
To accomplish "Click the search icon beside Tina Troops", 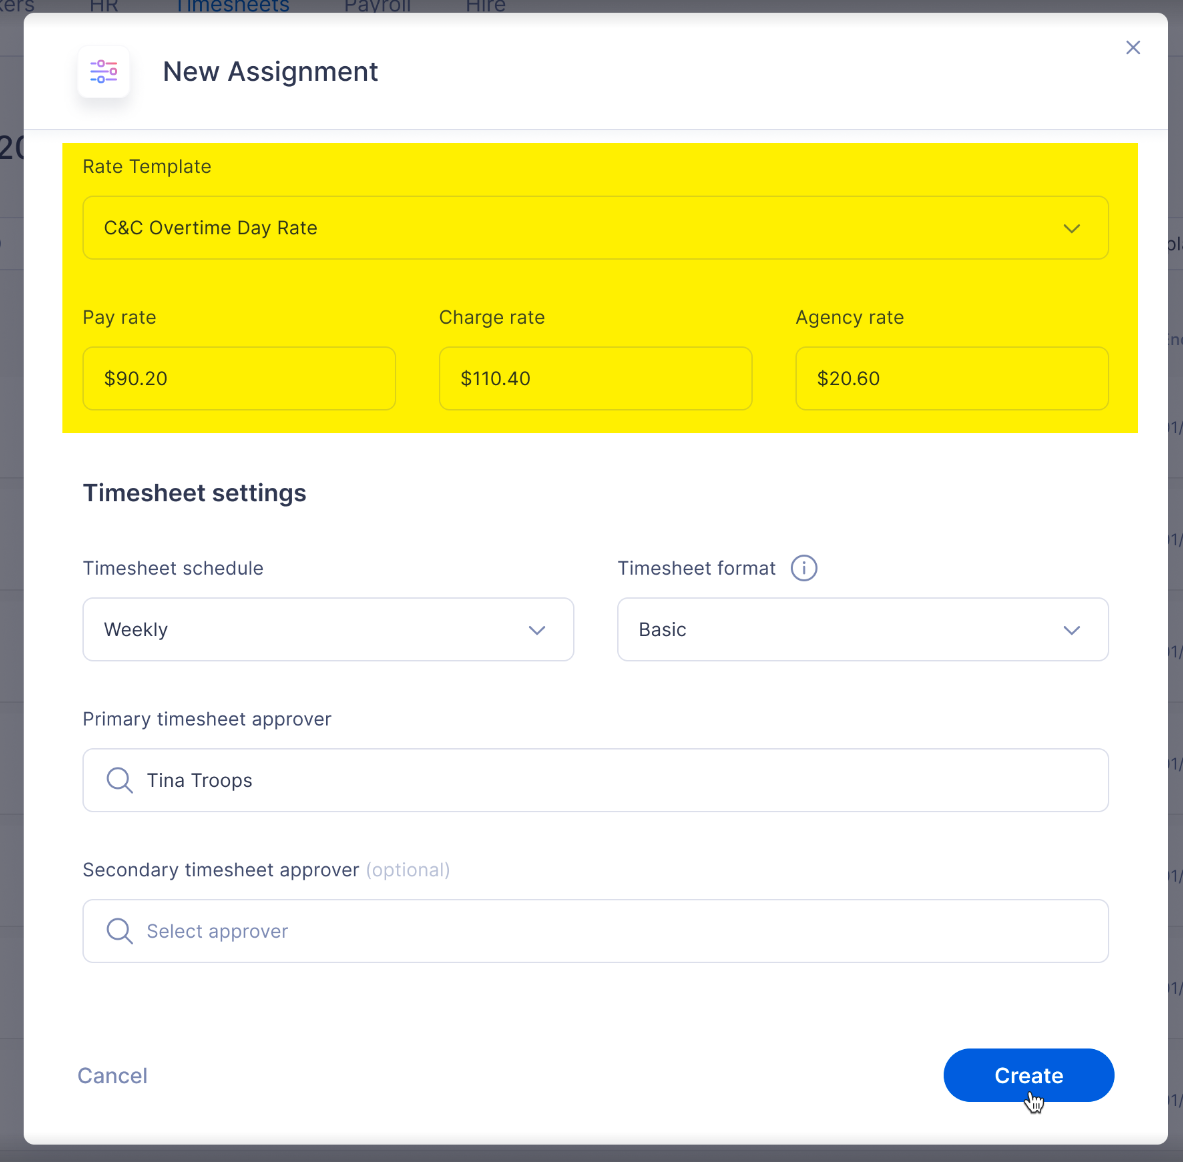I will click(x=119, y=780).
